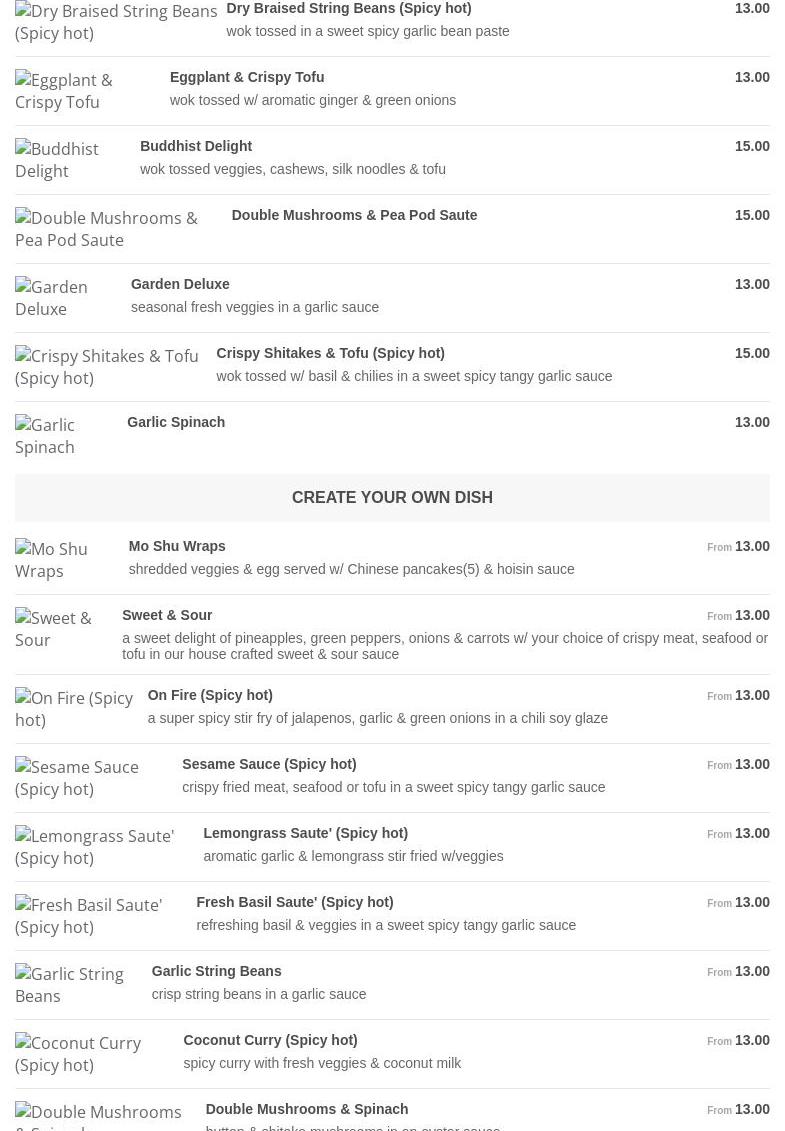Click the 15.00 price for Buddhist Delight
The width and height of the screenshot is (785, 1131).
(751, 146)
